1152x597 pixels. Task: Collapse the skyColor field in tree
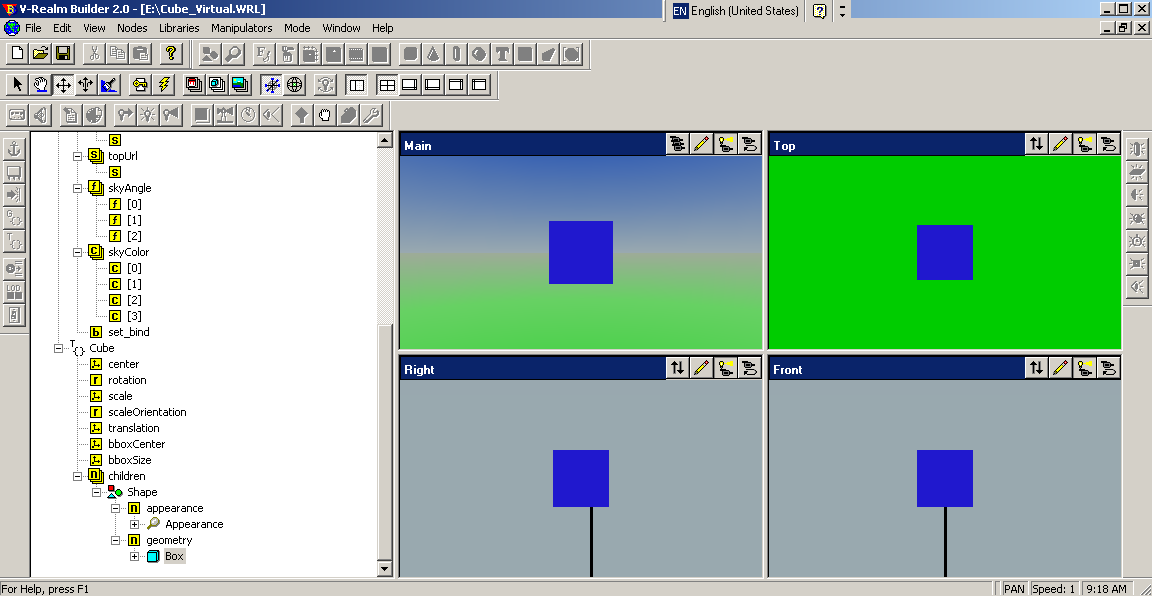pos(78,252)
